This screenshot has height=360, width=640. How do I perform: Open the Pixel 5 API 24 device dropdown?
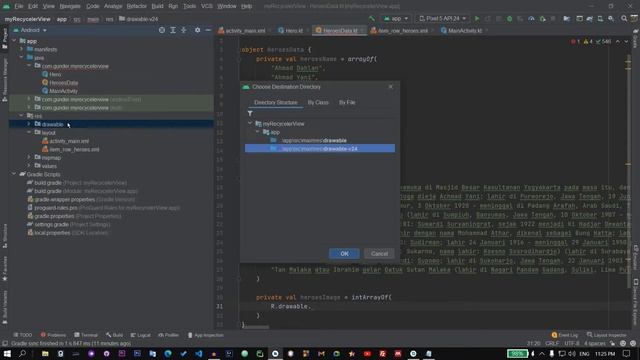coord(443,19)
